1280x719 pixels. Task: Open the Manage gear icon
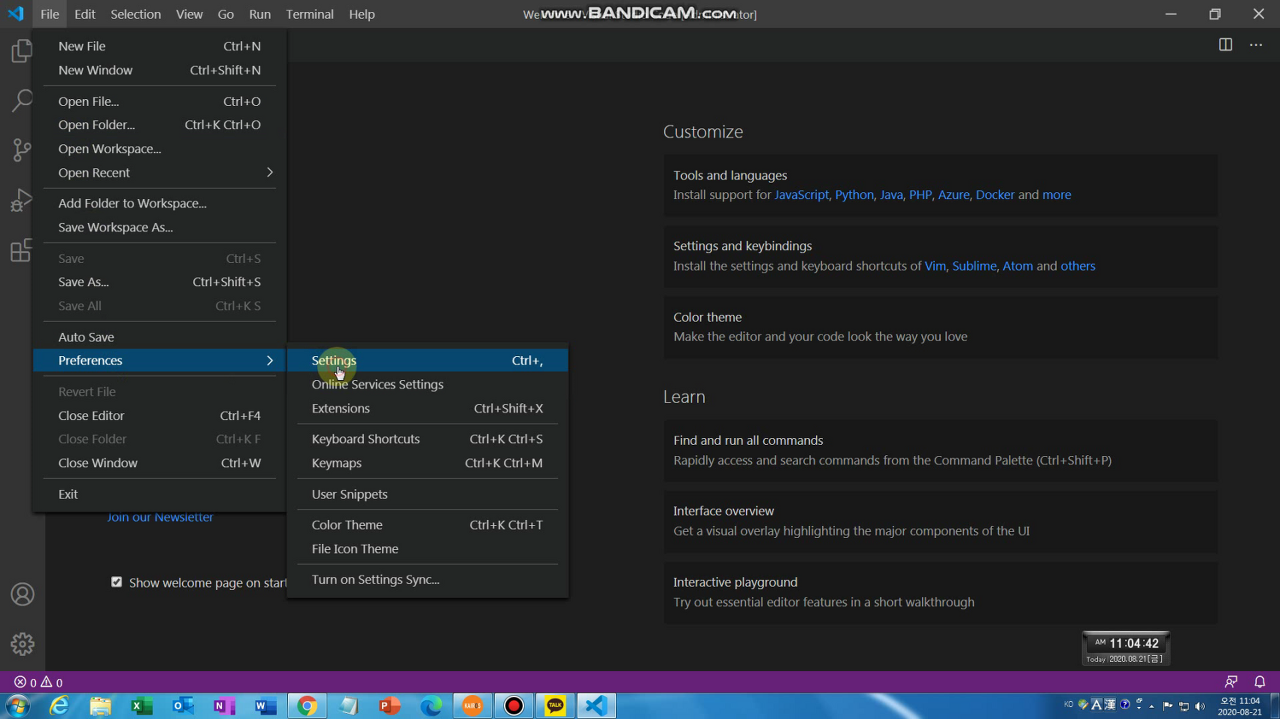click(x=22, y=644)
